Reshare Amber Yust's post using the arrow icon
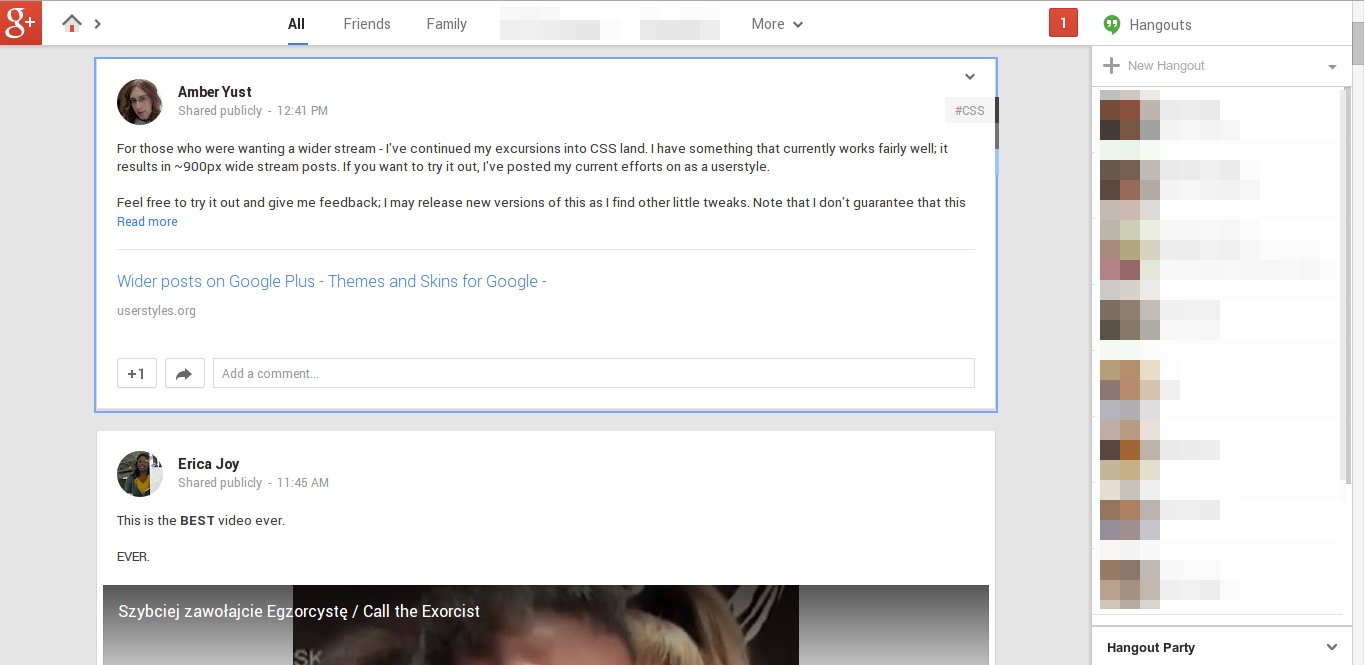 [184, 373]
